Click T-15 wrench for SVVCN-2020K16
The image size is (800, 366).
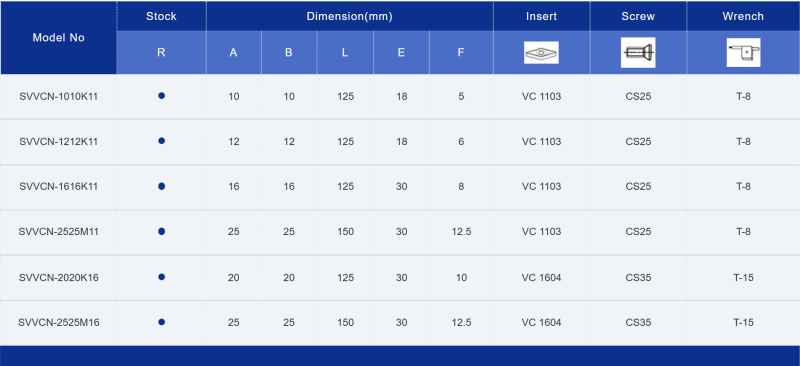tap(743, 278)
